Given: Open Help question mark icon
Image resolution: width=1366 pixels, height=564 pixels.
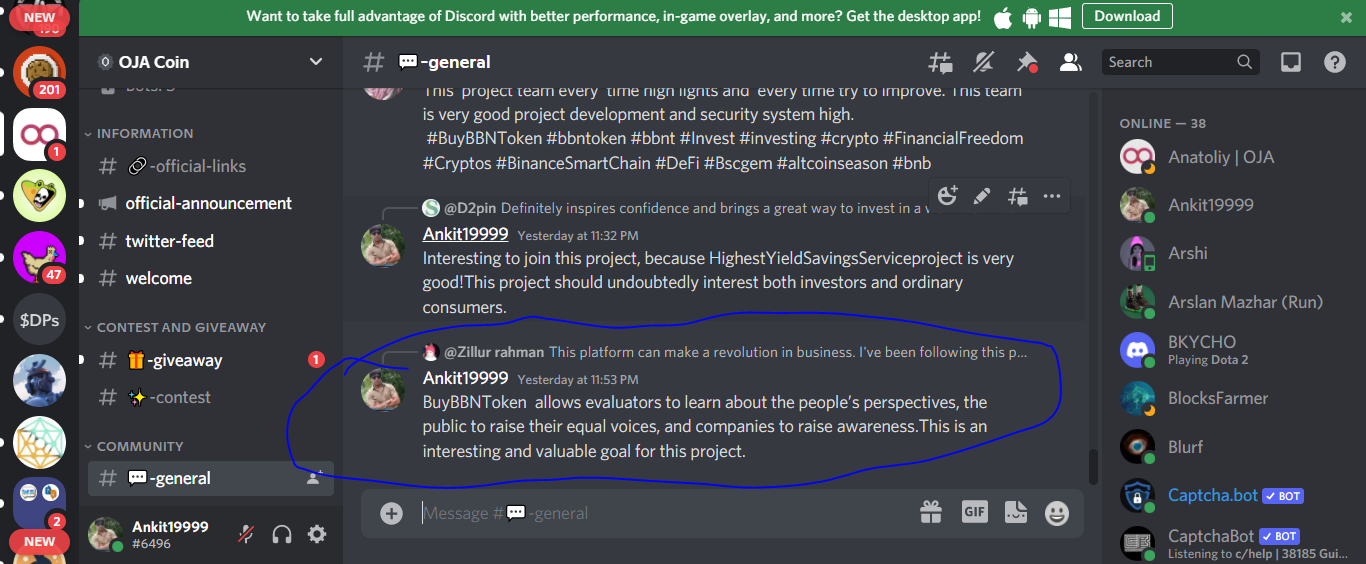Looking at the screenshot, I should click(1335, 62).
